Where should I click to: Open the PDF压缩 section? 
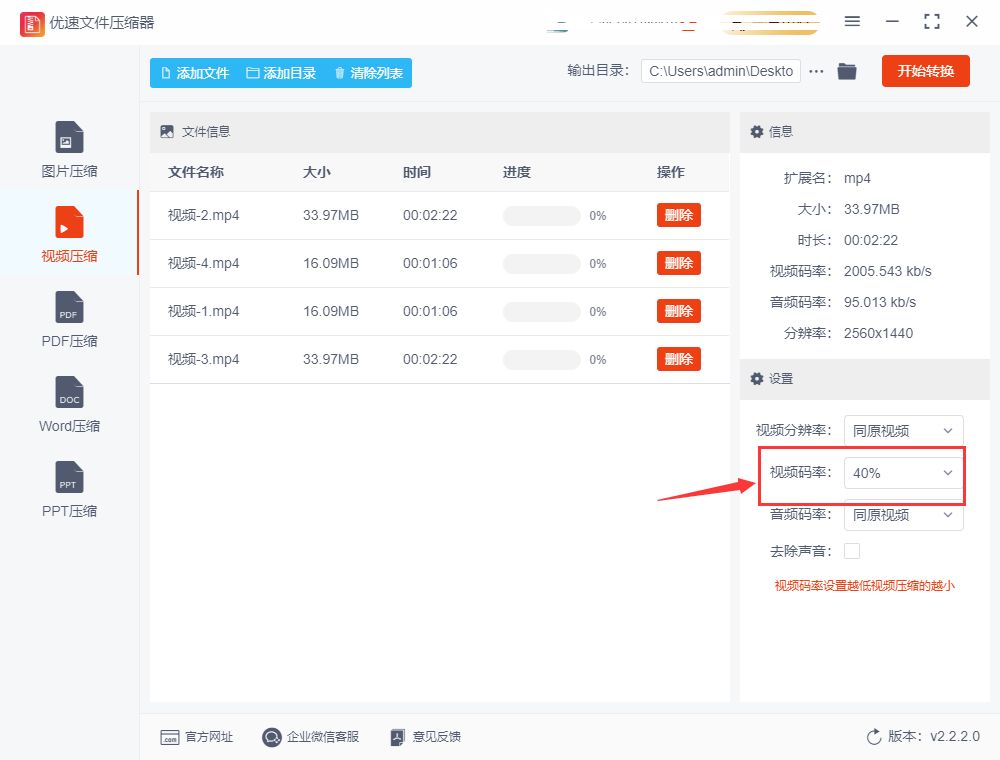pos(69,320)
